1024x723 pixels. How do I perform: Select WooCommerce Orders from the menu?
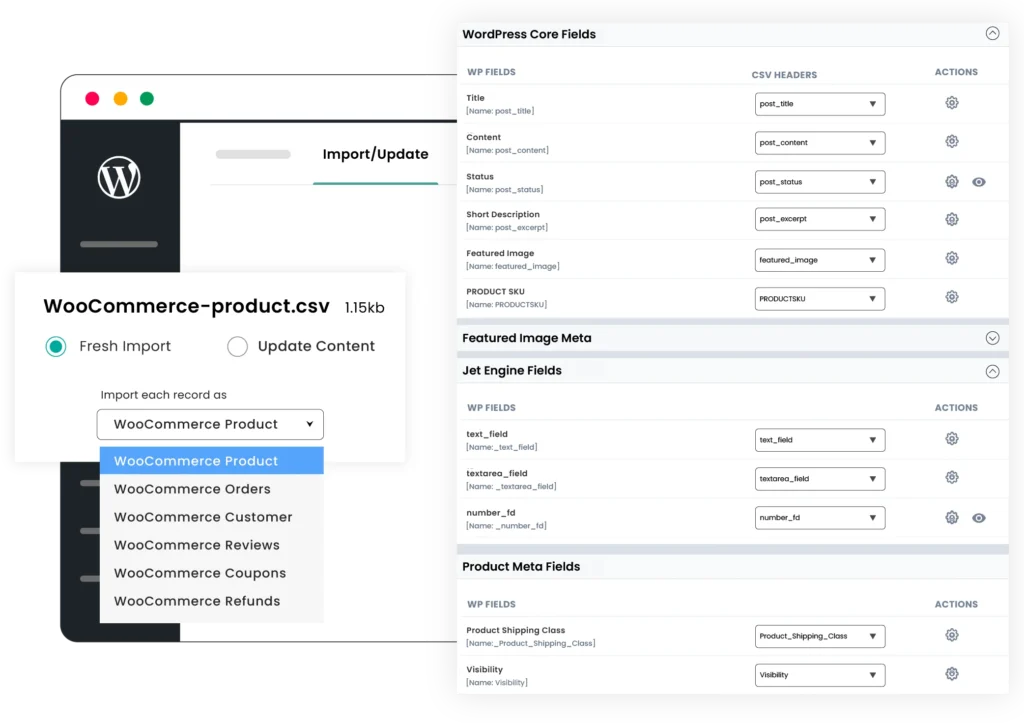(x=193, y=489)
